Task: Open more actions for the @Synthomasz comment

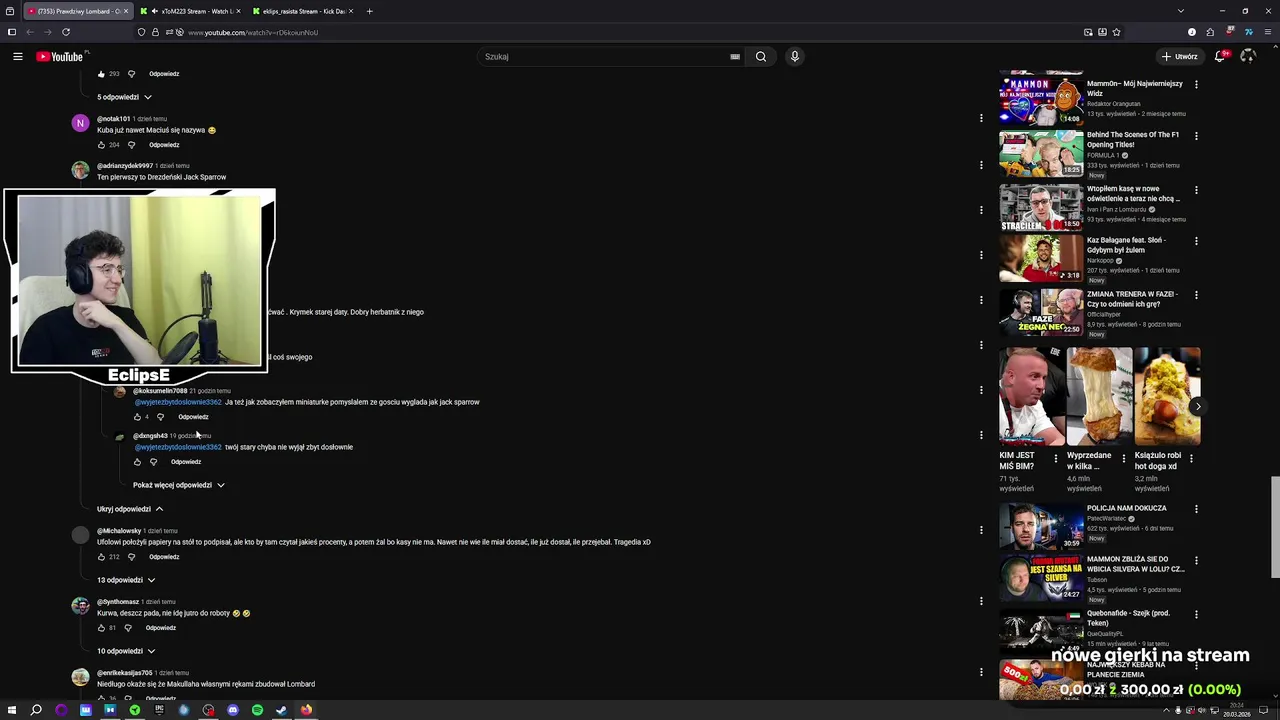Action: tap(981, 601)
